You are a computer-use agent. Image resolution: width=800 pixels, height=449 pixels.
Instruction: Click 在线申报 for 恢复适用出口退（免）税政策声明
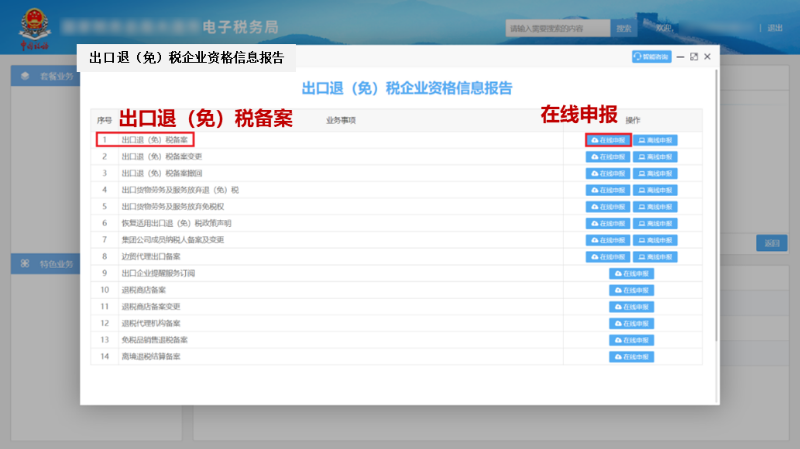pyautogui.click(x=608, y=223)
